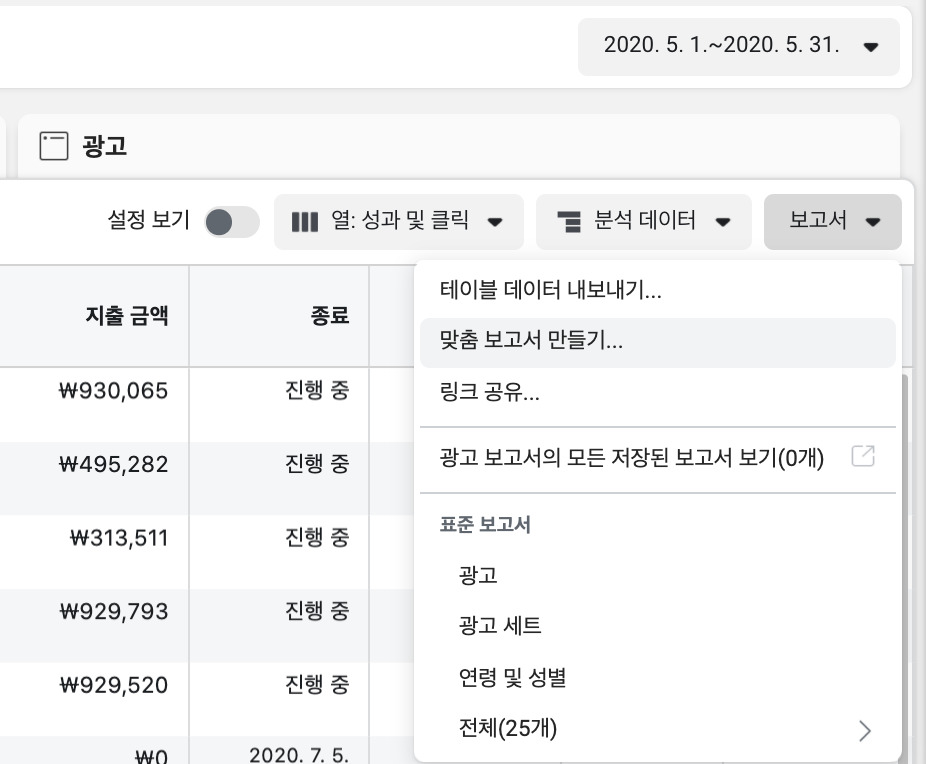Click the report menu vertical scrollbar

click(x=907, y=567)
